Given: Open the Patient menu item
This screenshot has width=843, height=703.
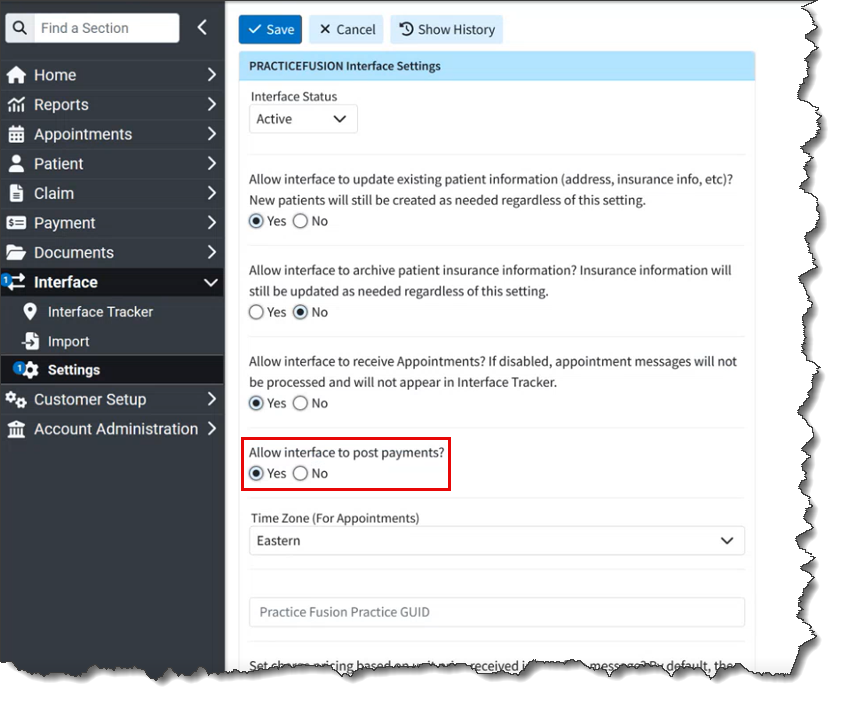Looking at the screenshot, I should 112,163.
